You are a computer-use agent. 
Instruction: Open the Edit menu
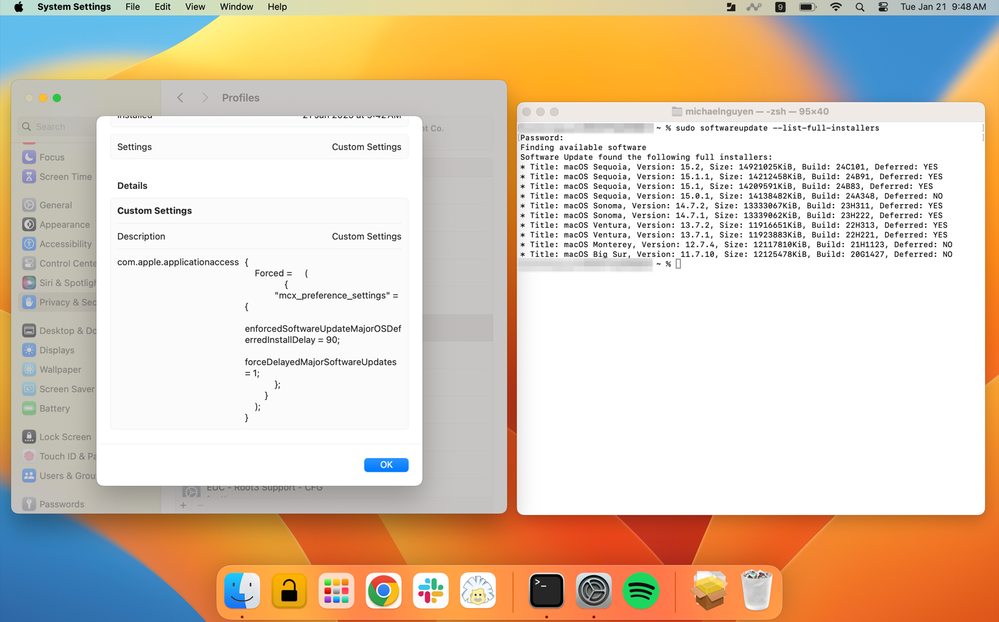tap(162, 7)
